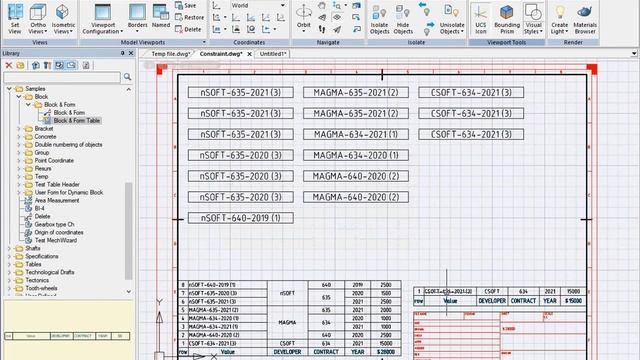The image size is (640, 360).
Task: Click DEVELOPER header in left table
Action: click(x=287, y=351)
